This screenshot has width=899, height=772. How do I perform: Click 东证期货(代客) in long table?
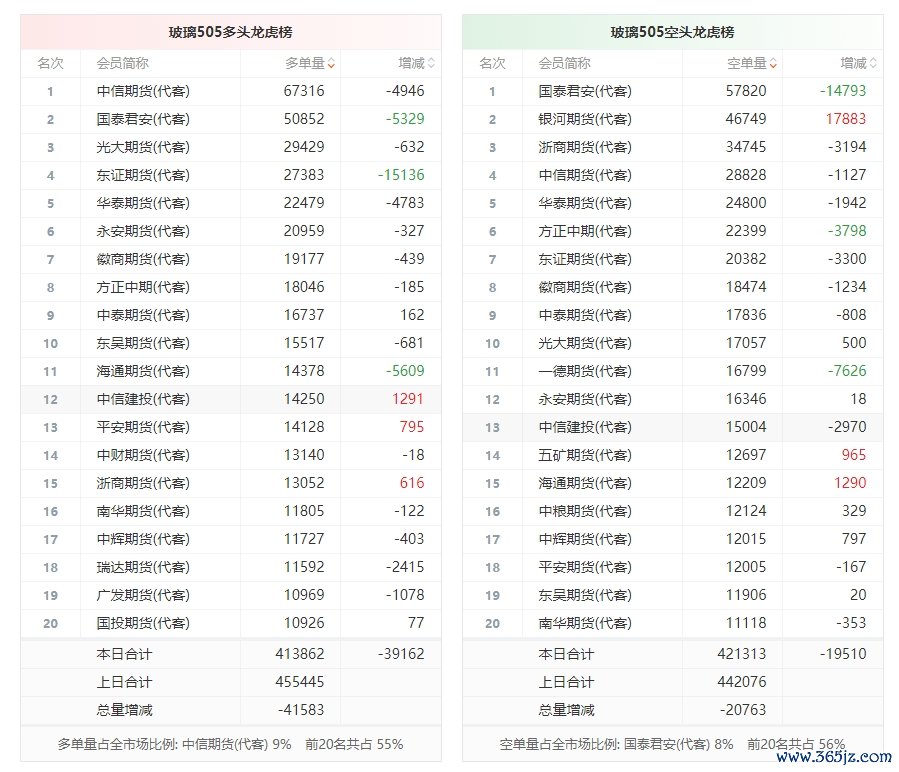click(143, 176)
